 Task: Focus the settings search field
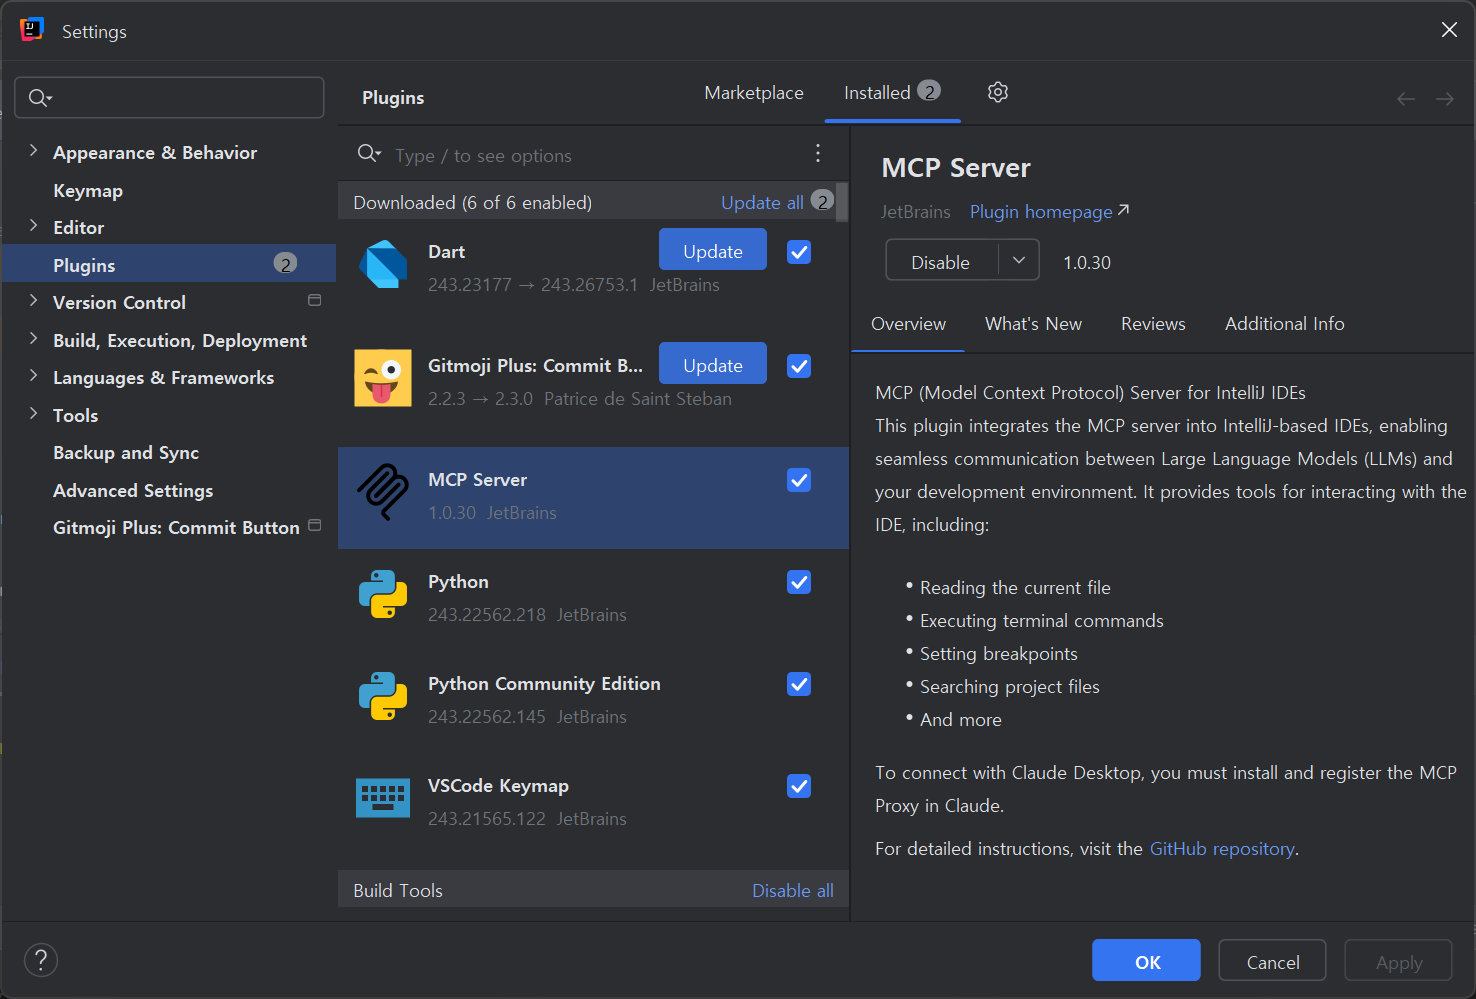(x=169, y=98)
